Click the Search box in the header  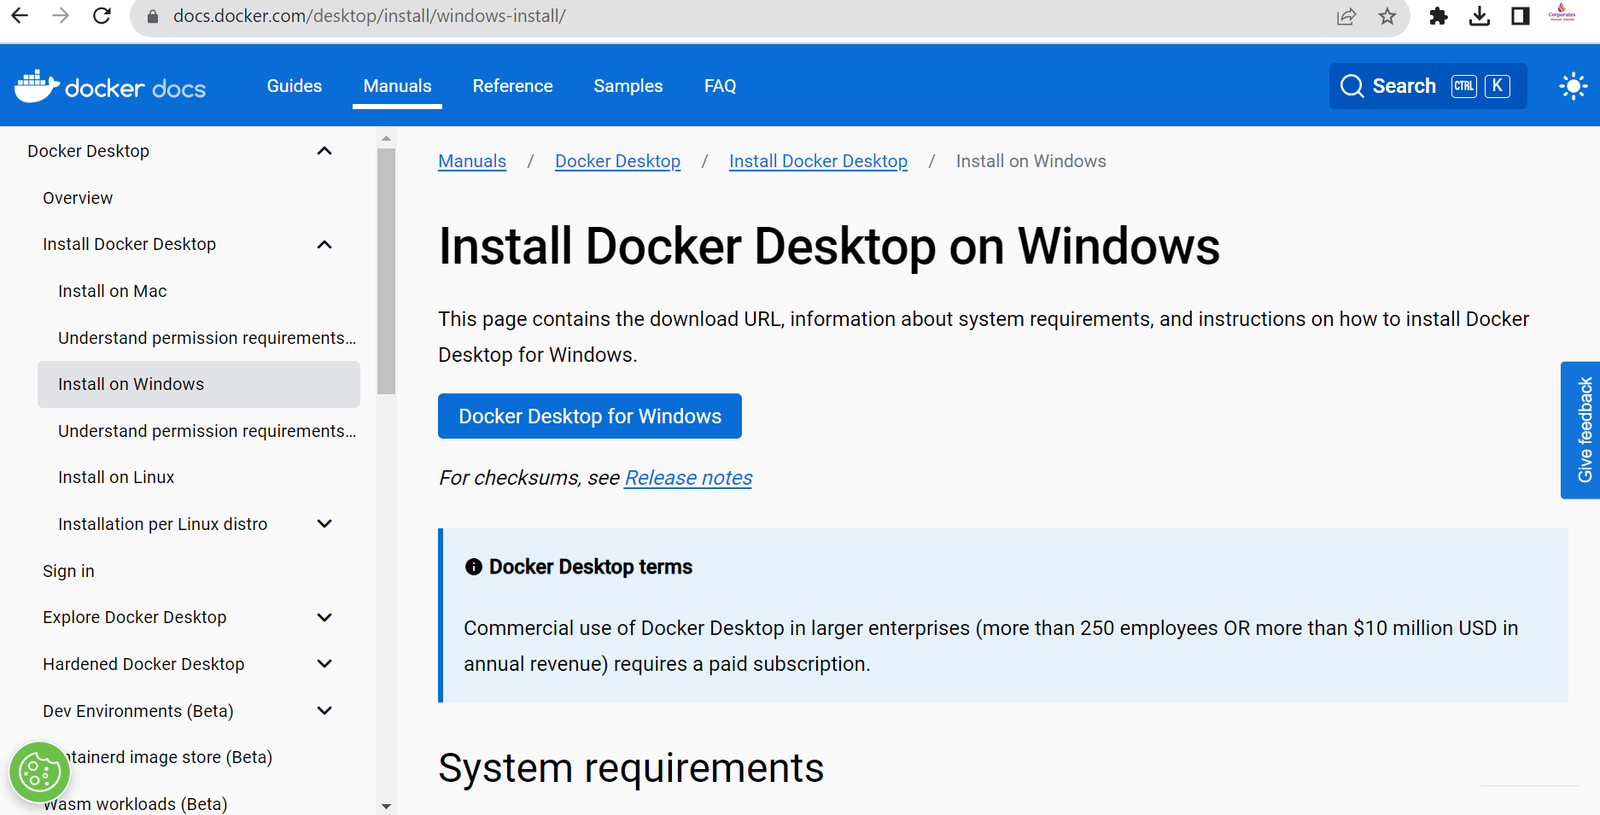1428,86
